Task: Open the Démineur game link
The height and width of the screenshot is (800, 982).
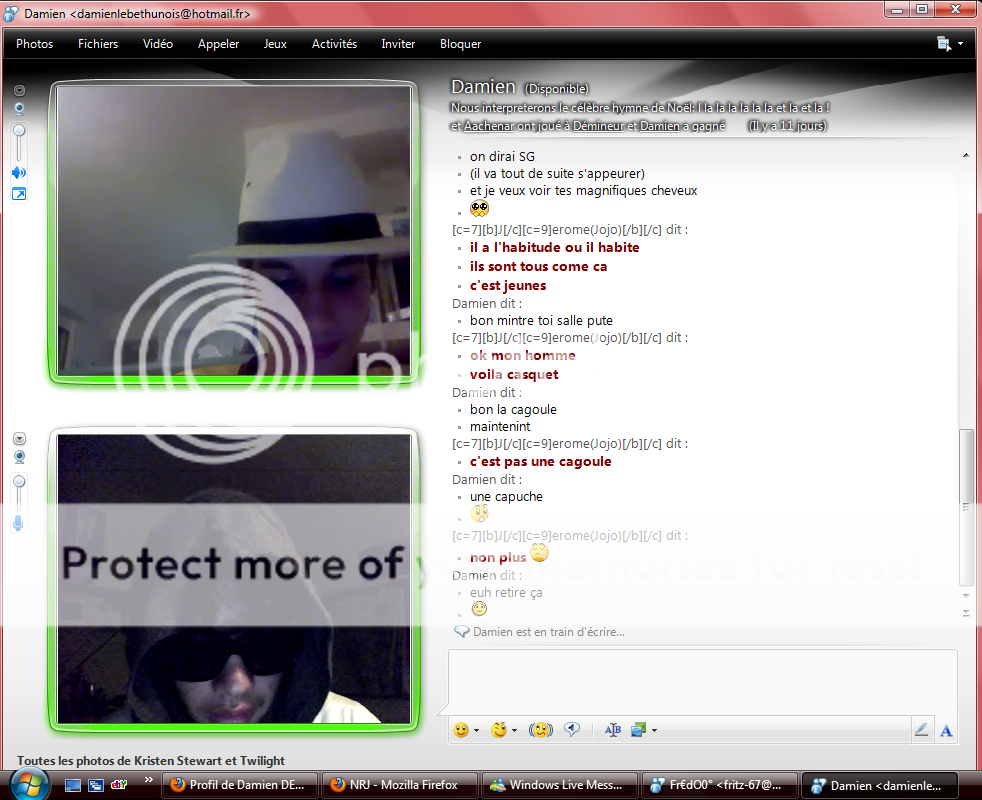Action: coord(598,126)
